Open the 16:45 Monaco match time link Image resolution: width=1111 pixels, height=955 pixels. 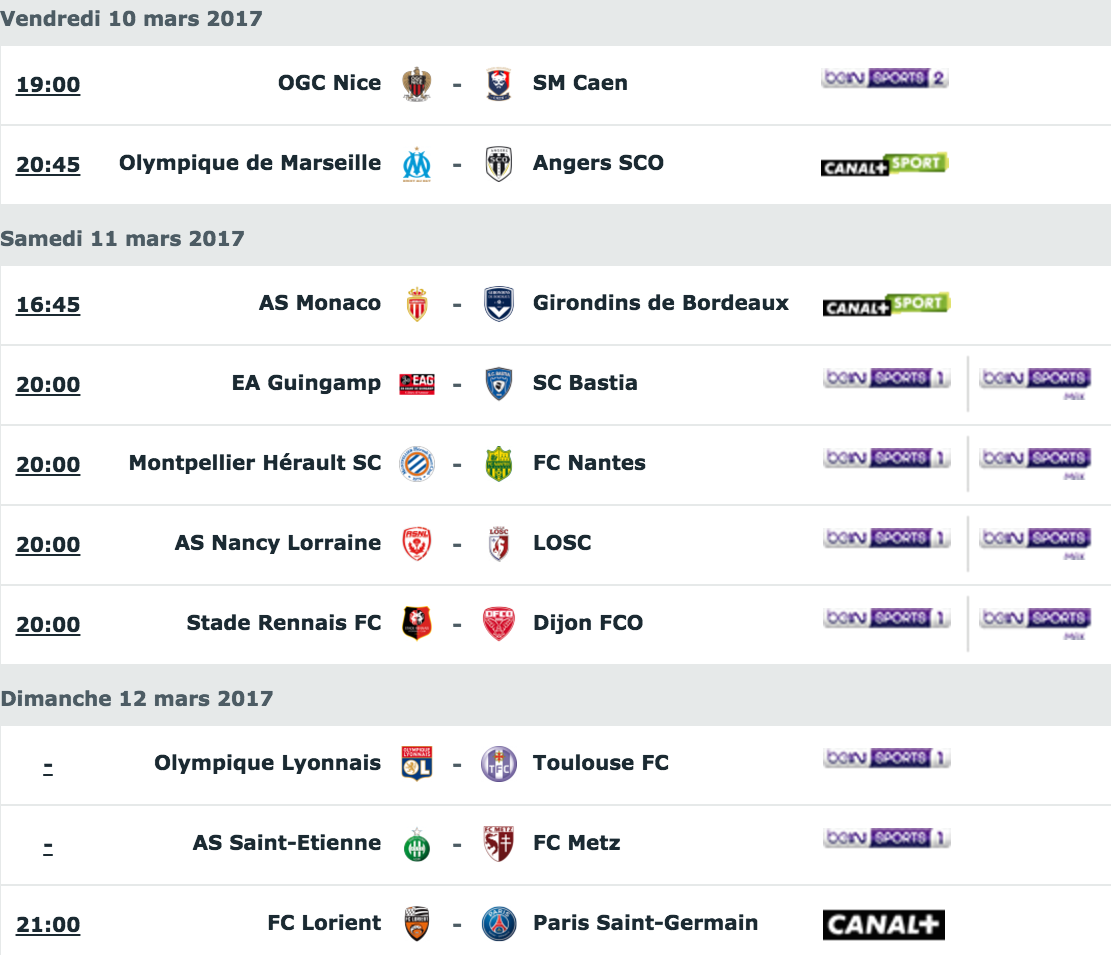(x=48, y=305)
